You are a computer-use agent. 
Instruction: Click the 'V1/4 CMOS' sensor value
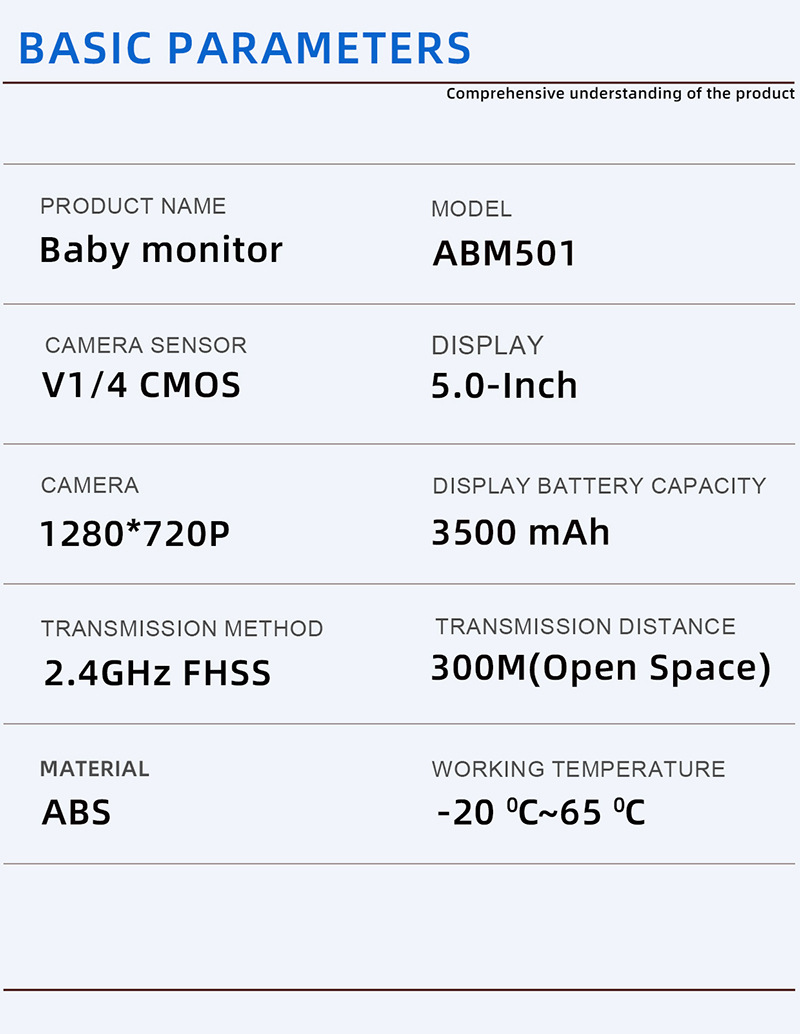141,385
